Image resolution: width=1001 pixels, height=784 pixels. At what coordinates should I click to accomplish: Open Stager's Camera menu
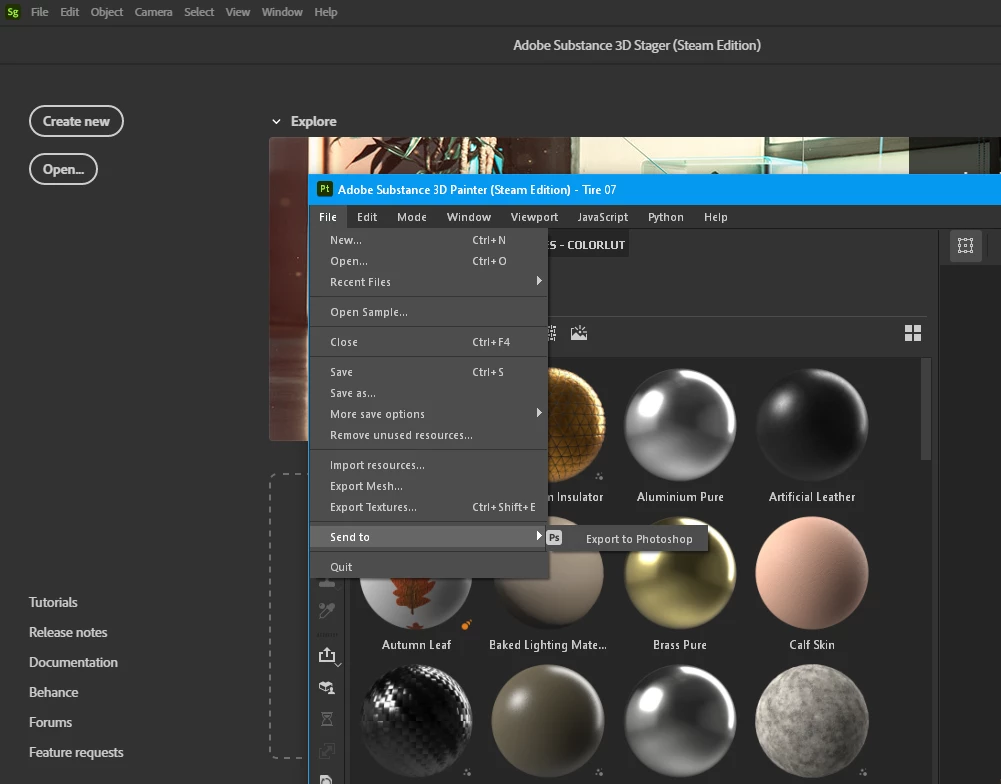(153, 11)
